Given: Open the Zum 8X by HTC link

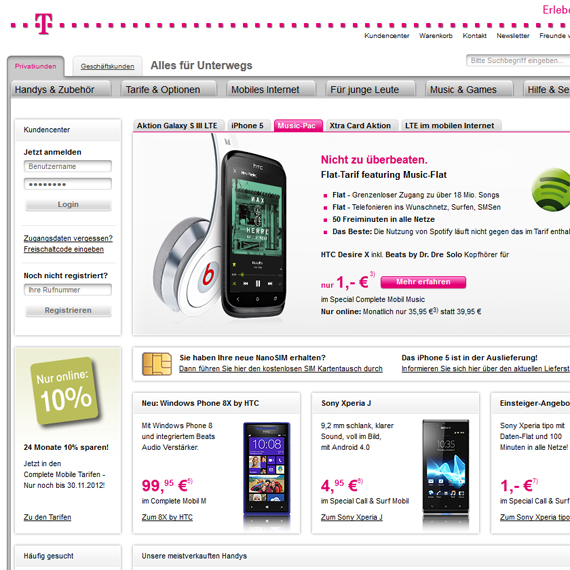Looking at the screenshot, I should click(167, 517).
